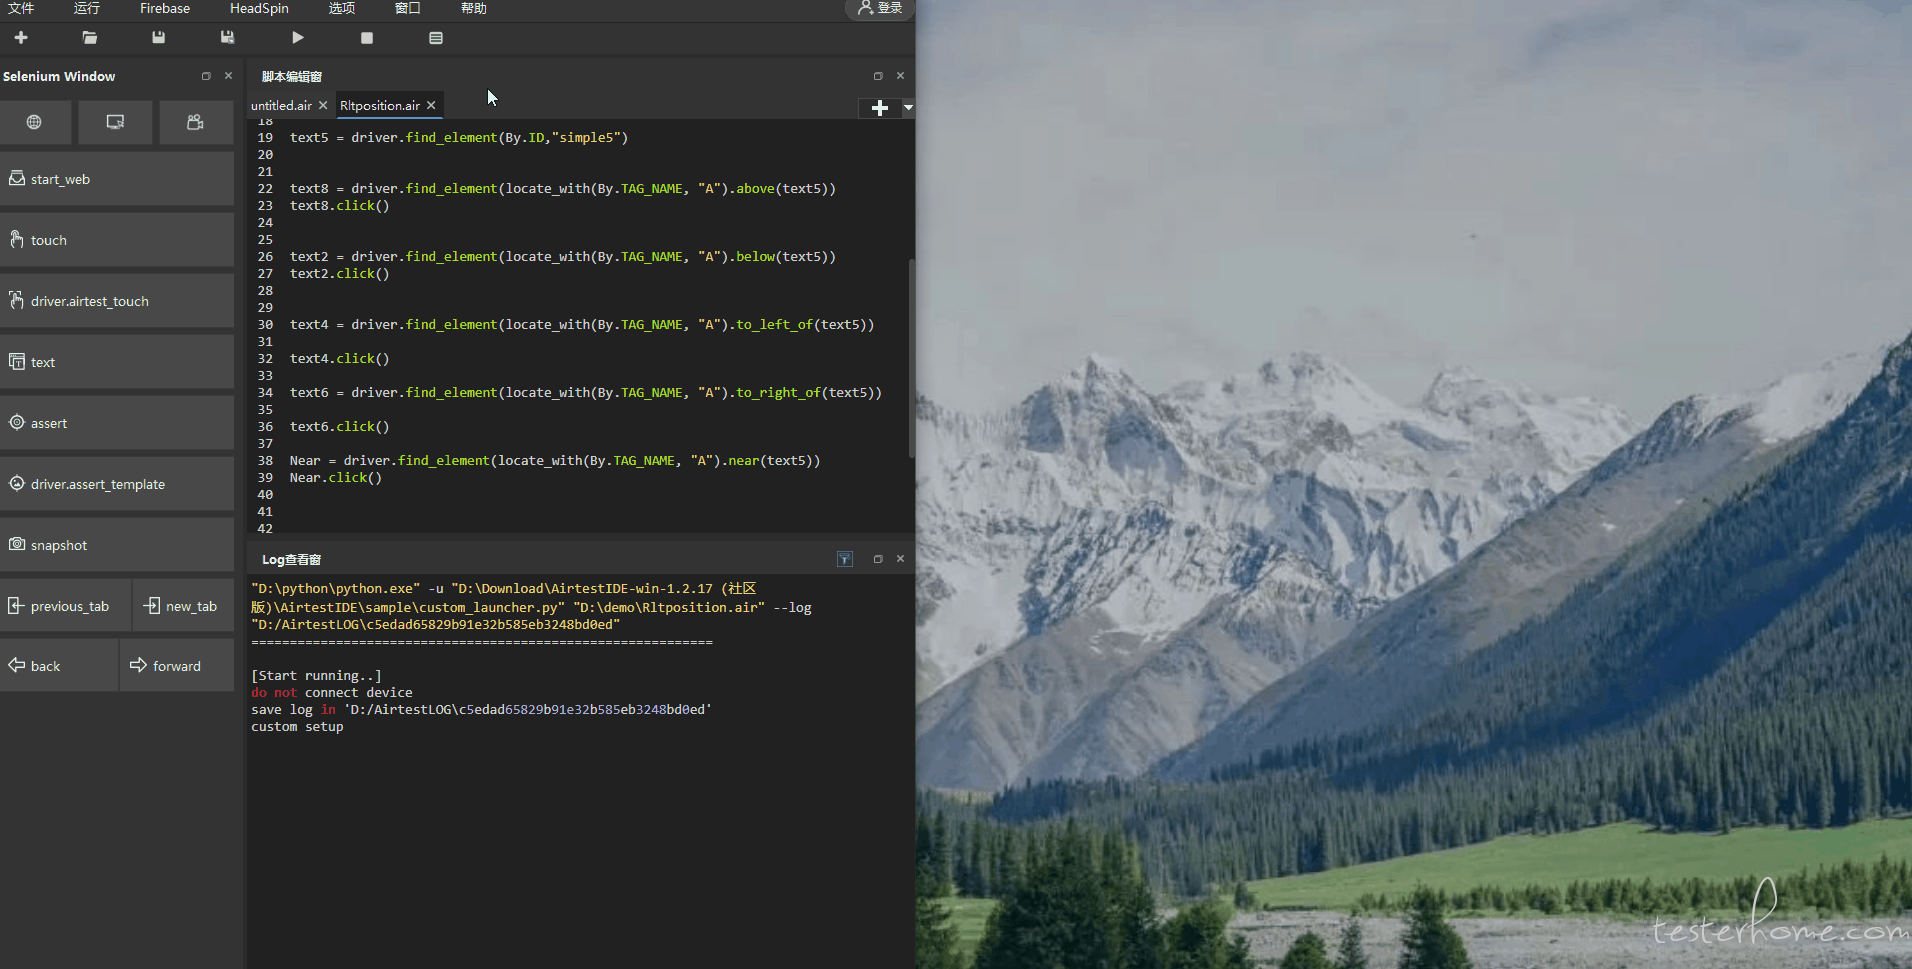Open the log report viewer icon
Screen dimensions: 1912x969
pos(436,38)
